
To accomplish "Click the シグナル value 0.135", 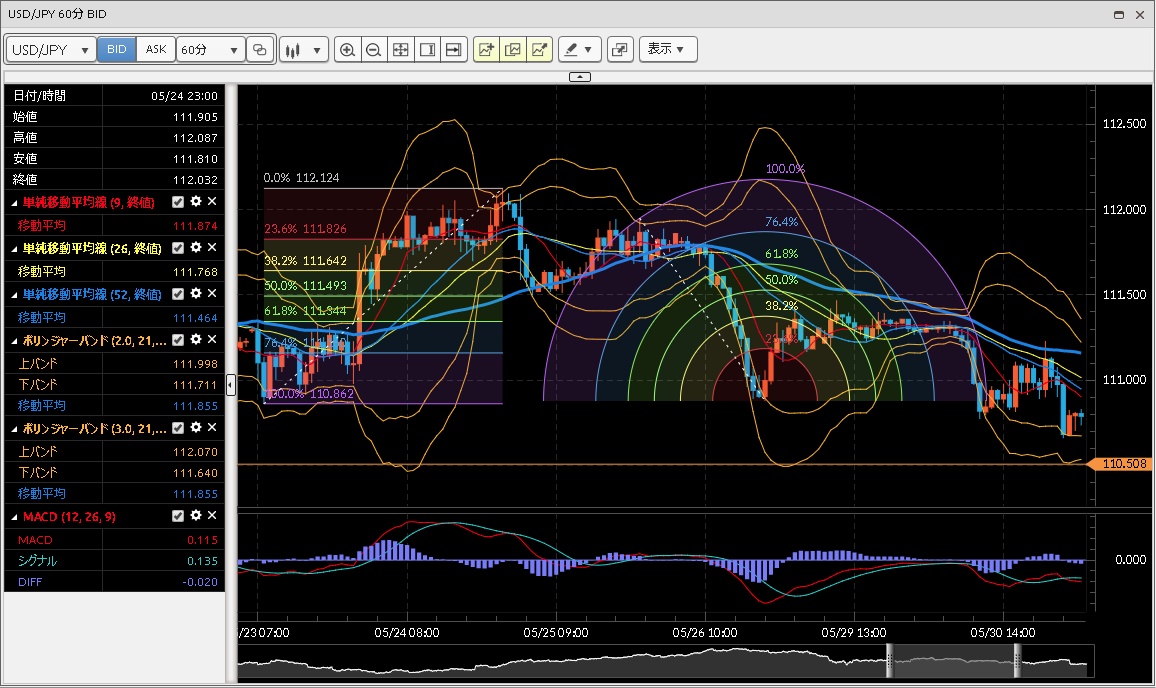I will click(x=202, y=561).
